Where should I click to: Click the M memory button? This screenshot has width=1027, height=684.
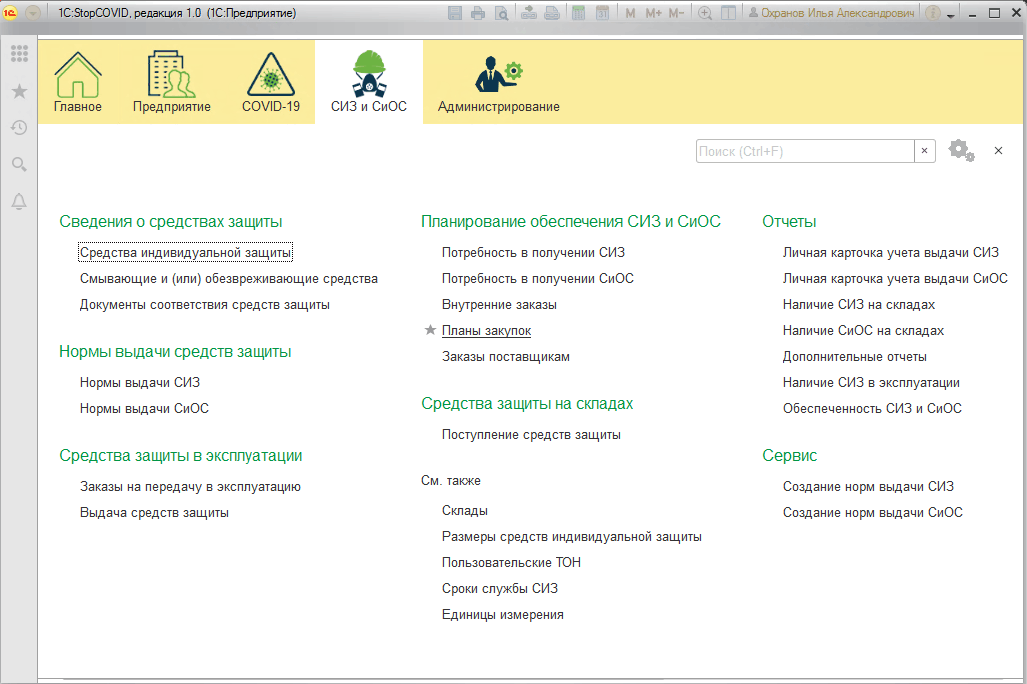click(630, 13)
